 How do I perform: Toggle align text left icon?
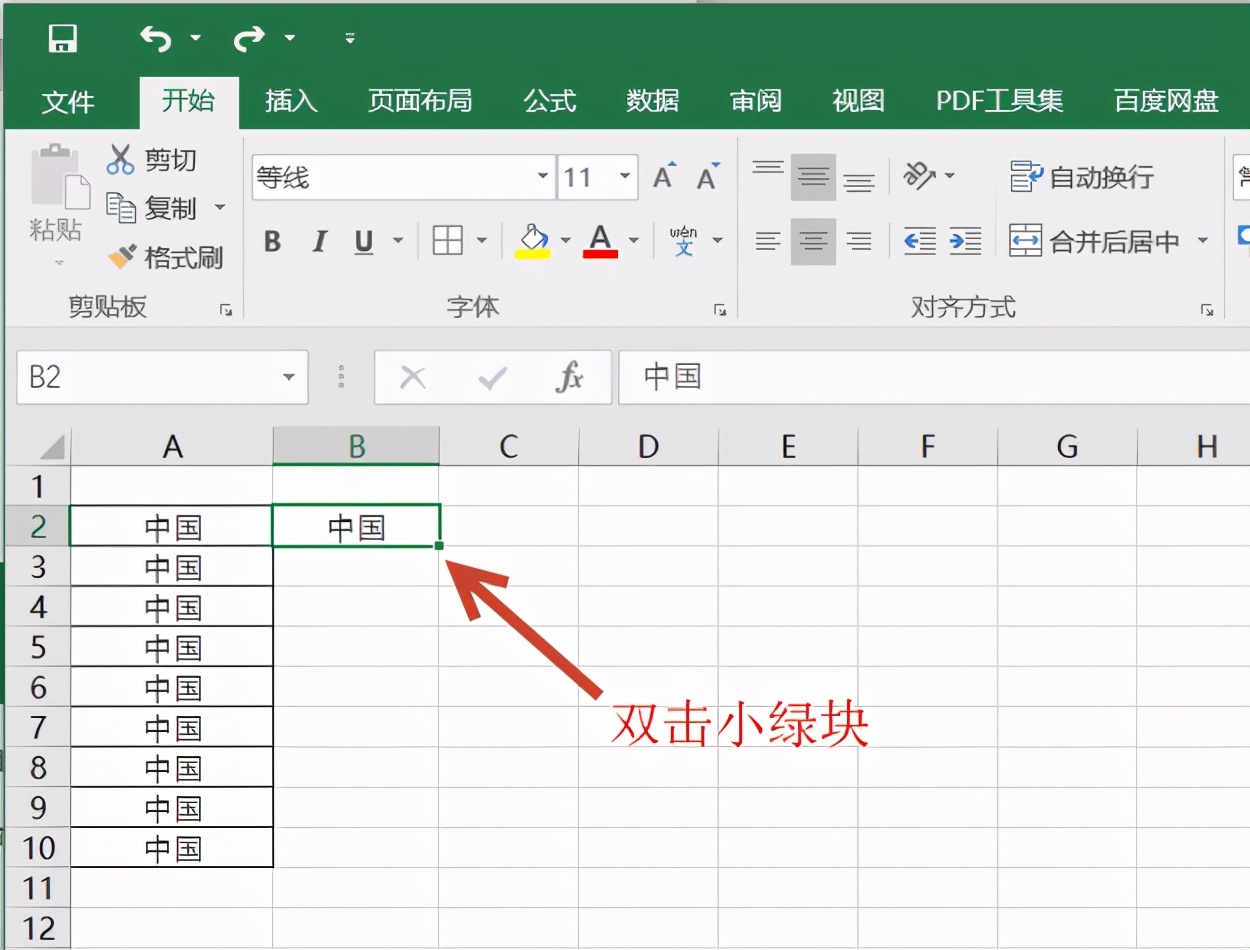(x=768, y=241)
